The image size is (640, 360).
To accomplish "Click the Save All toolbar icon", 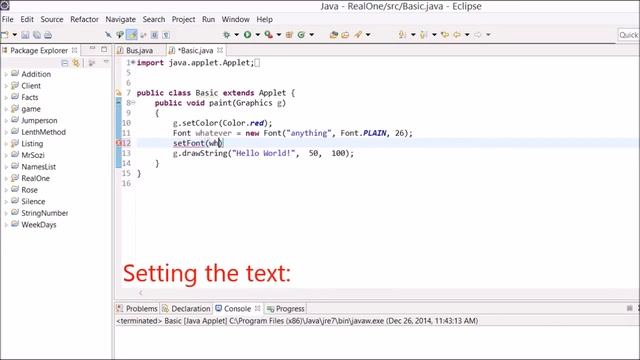I will (x=37, y=35).
